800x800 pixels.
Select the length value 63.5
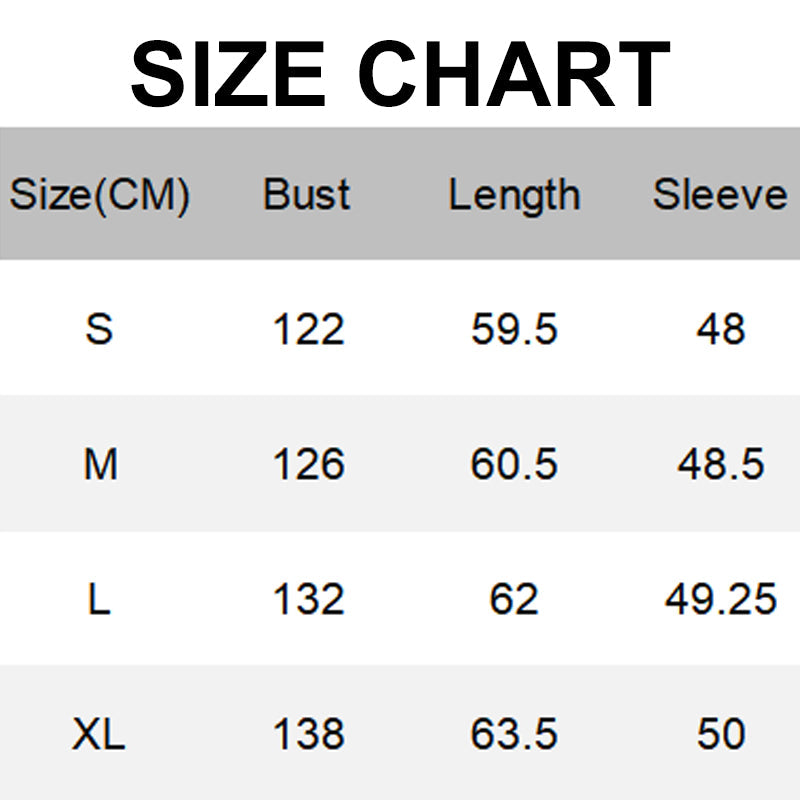pyautogui.click(x=514, y=735)
